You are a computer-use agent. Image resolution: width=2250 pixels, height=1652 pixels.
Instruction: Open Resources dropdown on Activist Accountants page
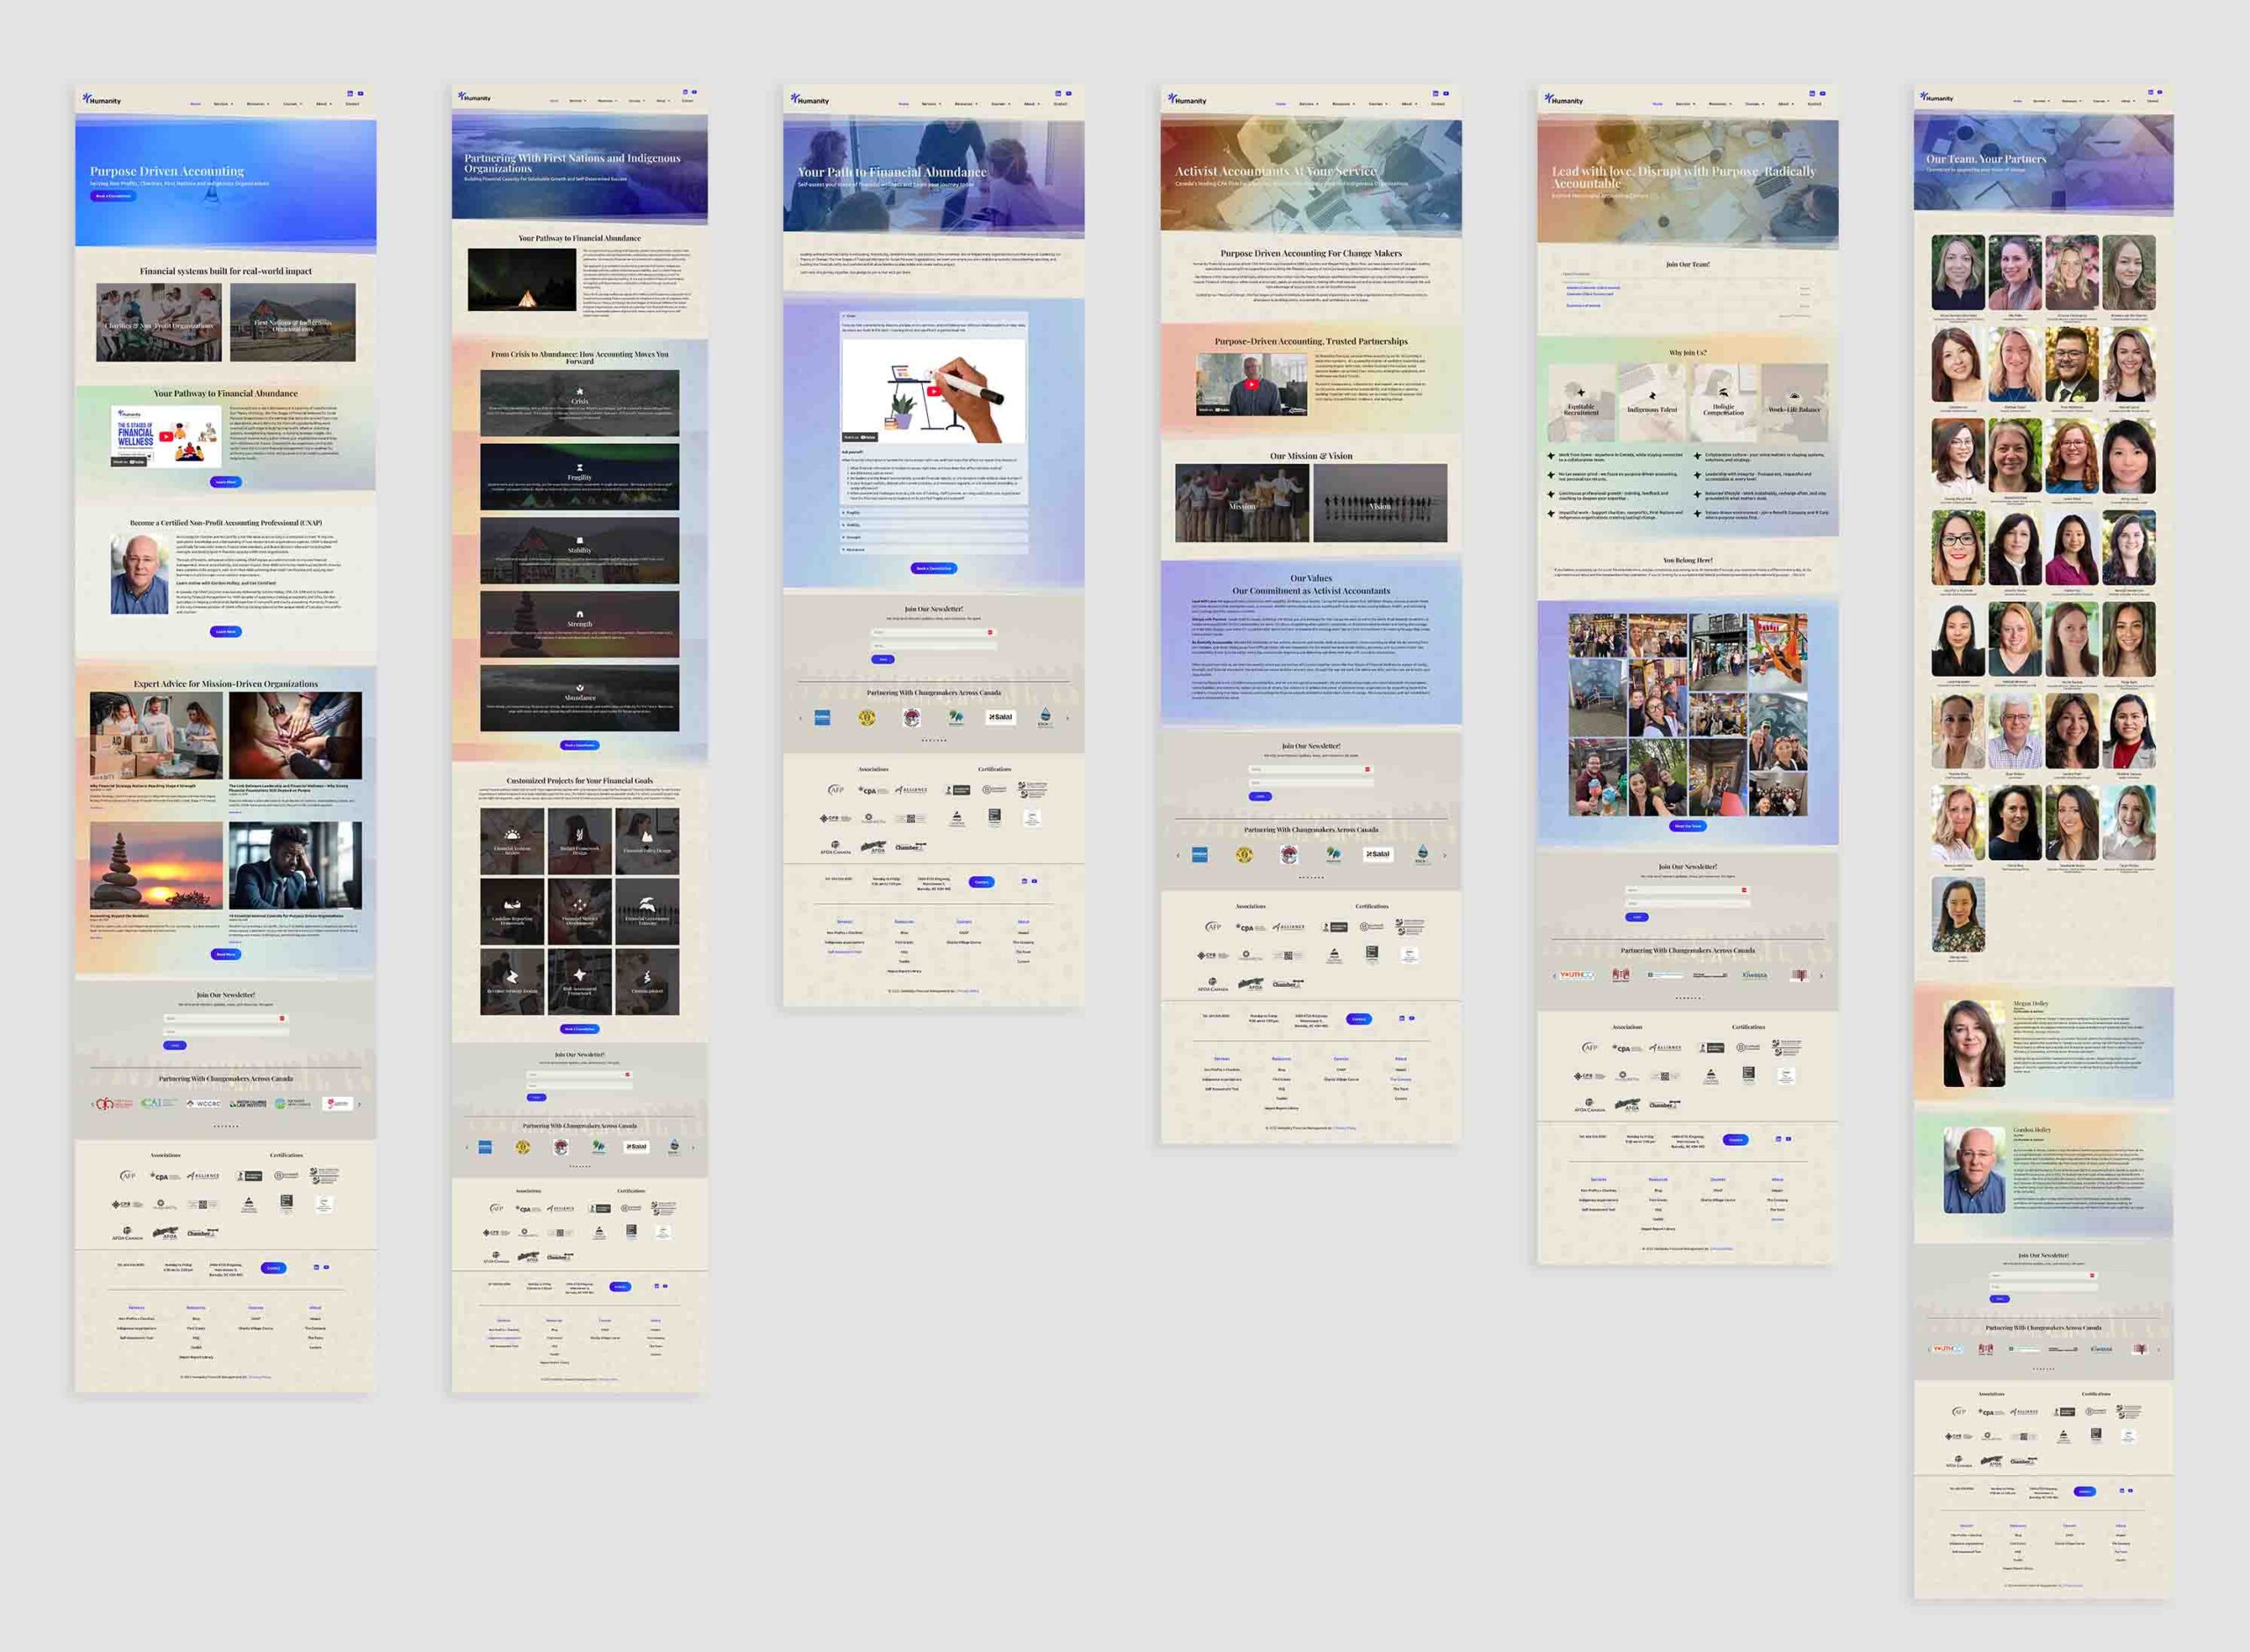click(x=1343, y=104)
